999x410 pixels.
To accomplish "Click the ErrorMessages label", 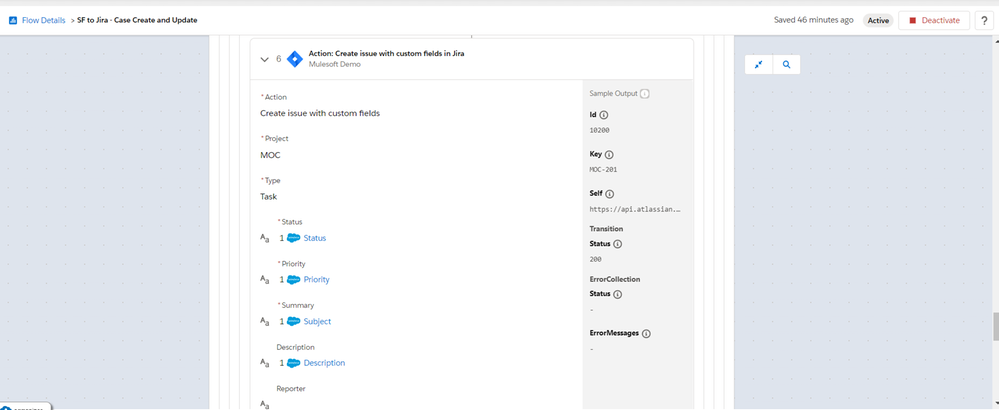I will pyautogui.click(x=614, y=333).
